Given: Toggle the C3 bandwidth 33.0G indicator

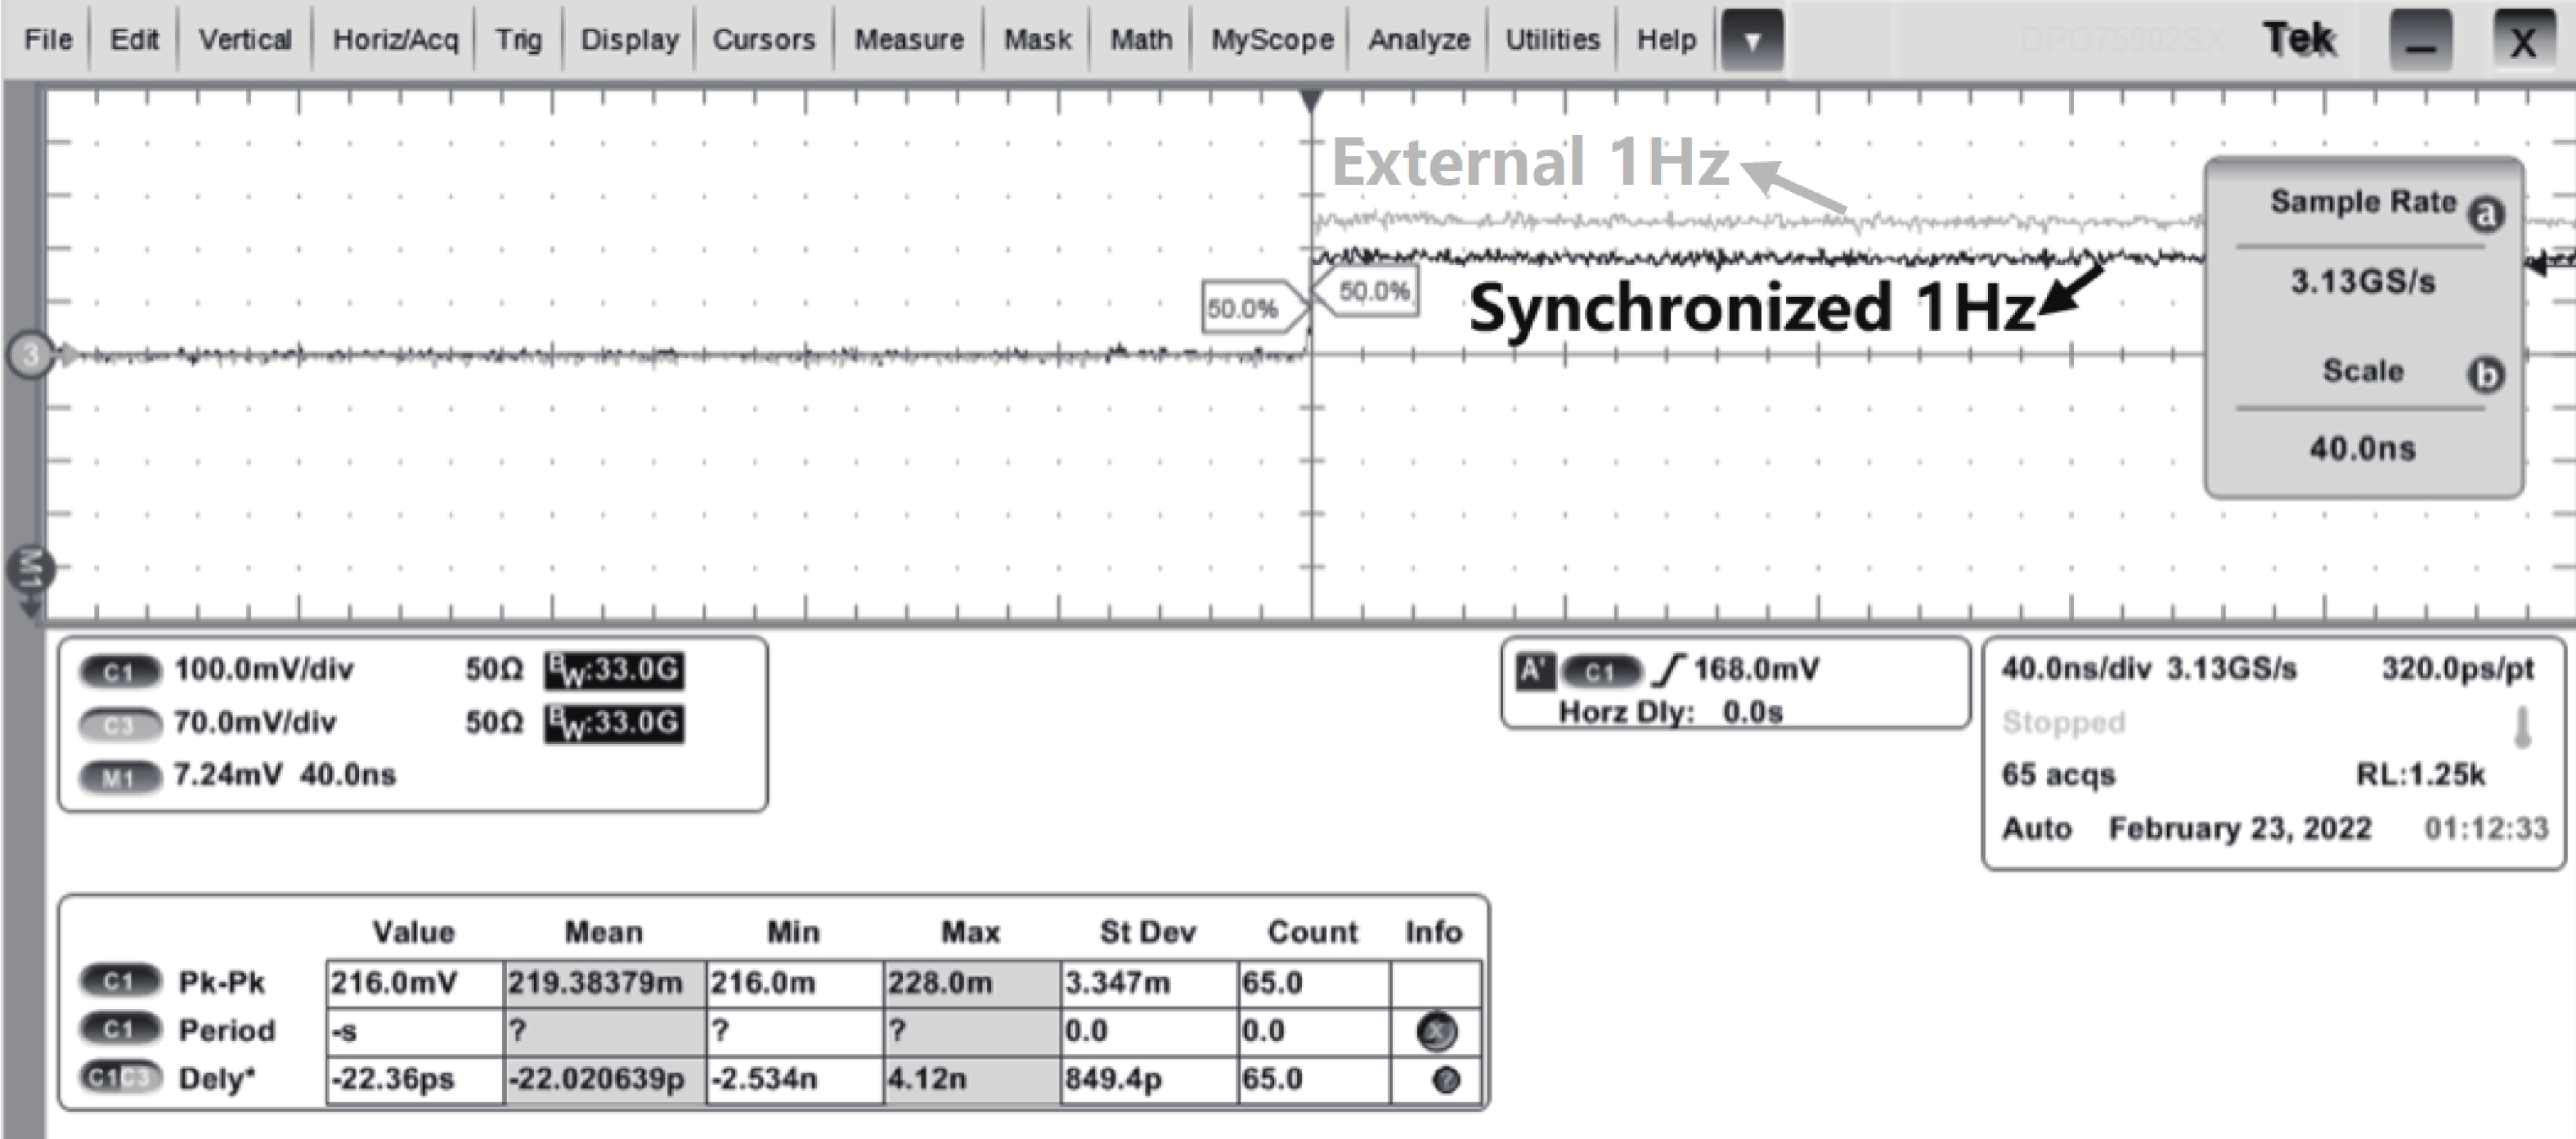Looking at the screenshot, I should click(x=614, y=723).
